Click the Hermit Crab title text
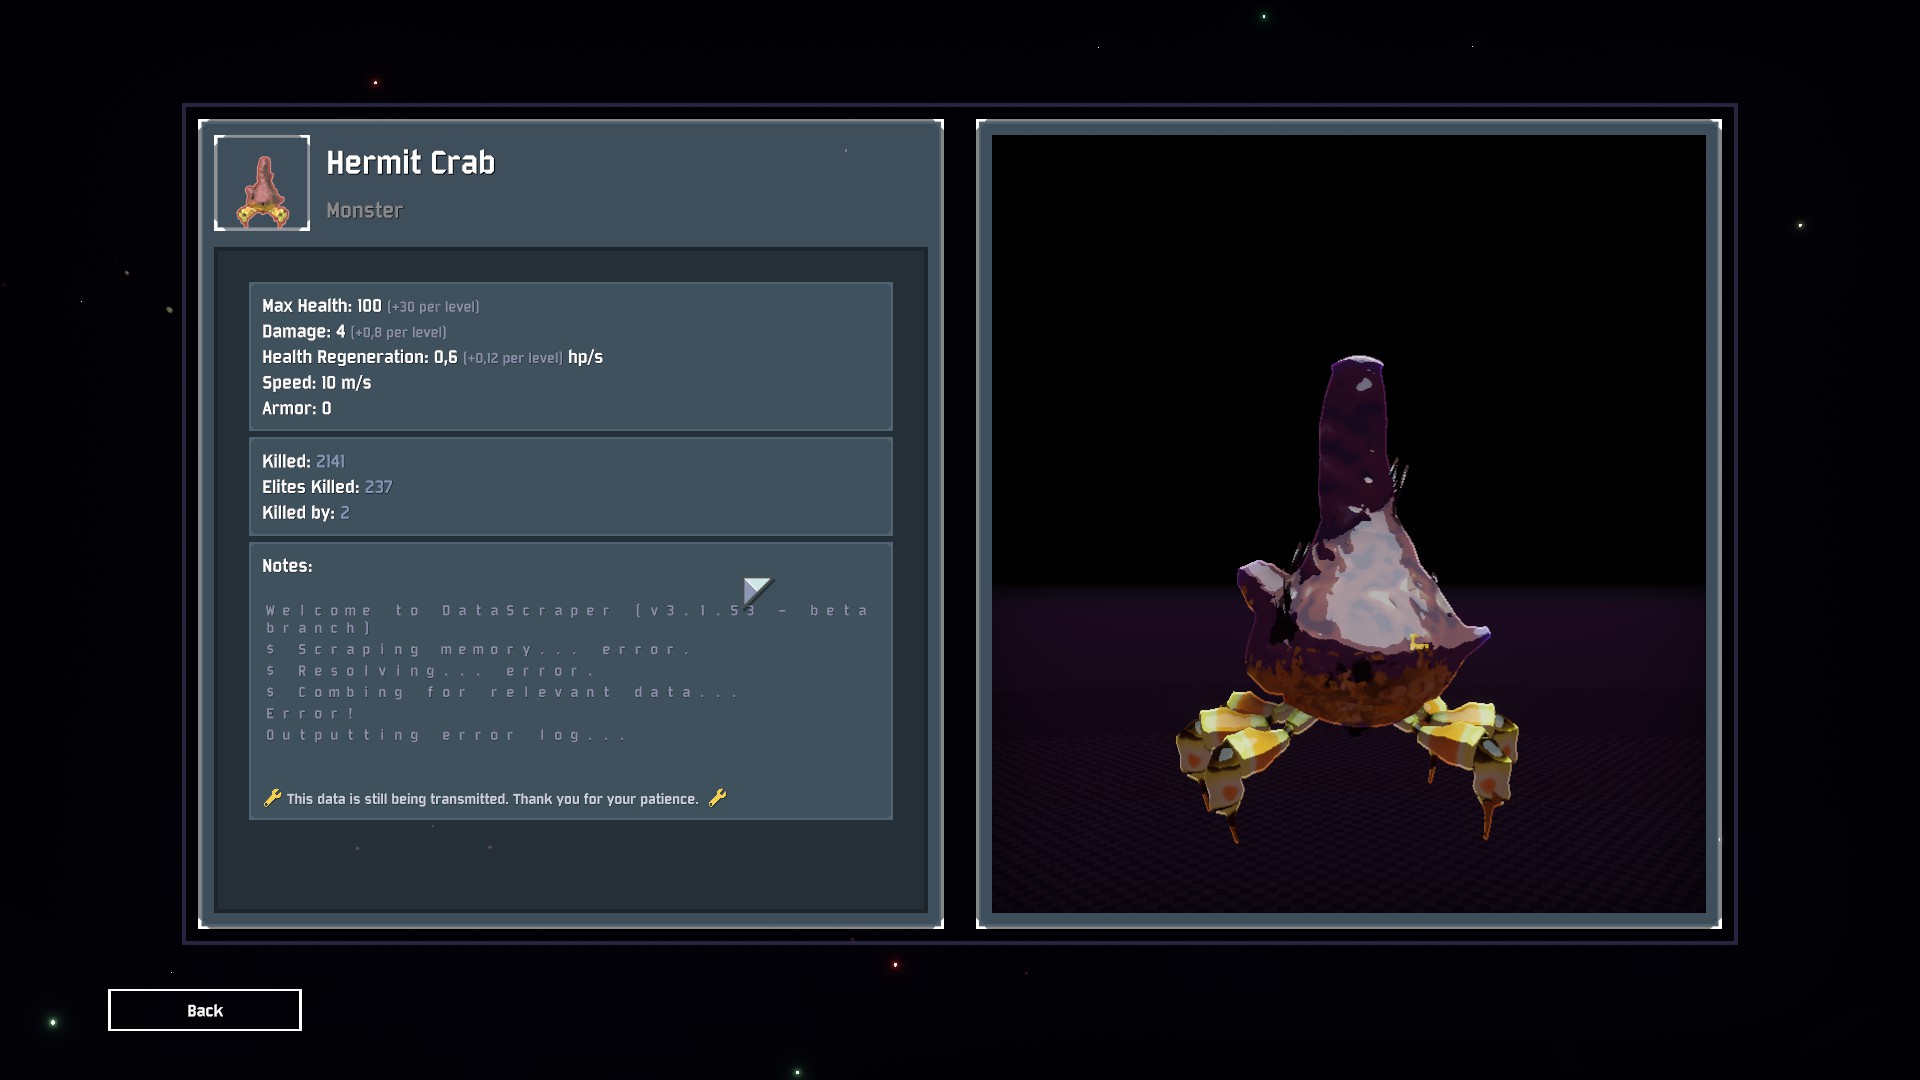The image size is (1920, 1080). tap(410, 163)
